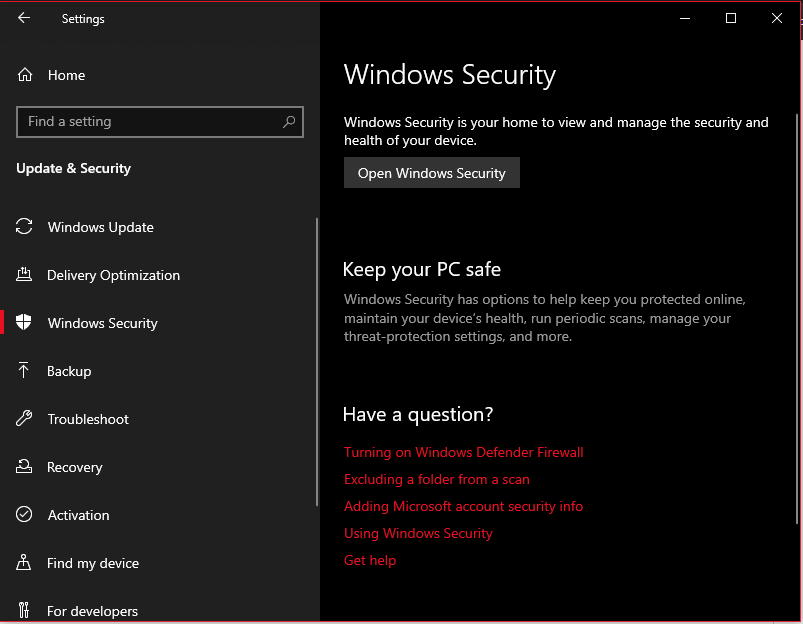The image size is (803, 624).
Task: Click the Windows Security shield icon
Action: pyautogui.click(x=24, y=322)
